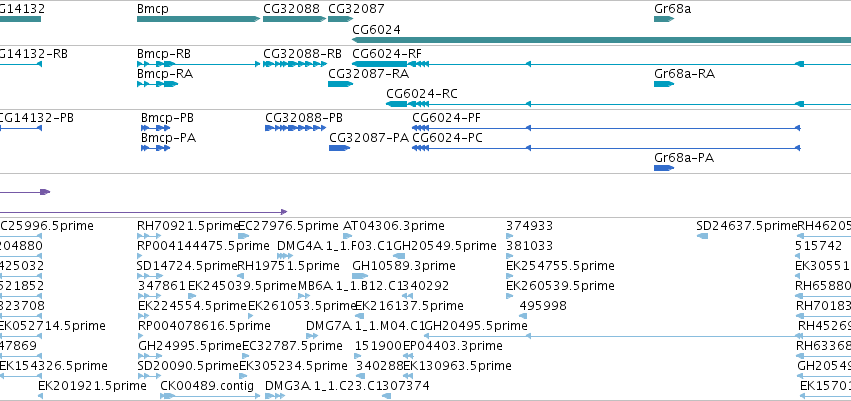Select the Bmcp-PB protein label
This screenshot has width=851, height=401.
click(x=167, y=118)
